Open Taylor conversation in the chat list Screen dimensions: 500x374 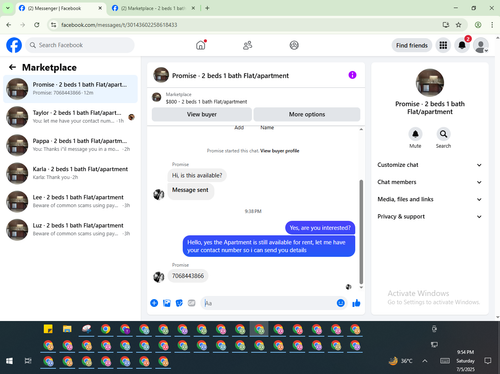tap(70, 117)
